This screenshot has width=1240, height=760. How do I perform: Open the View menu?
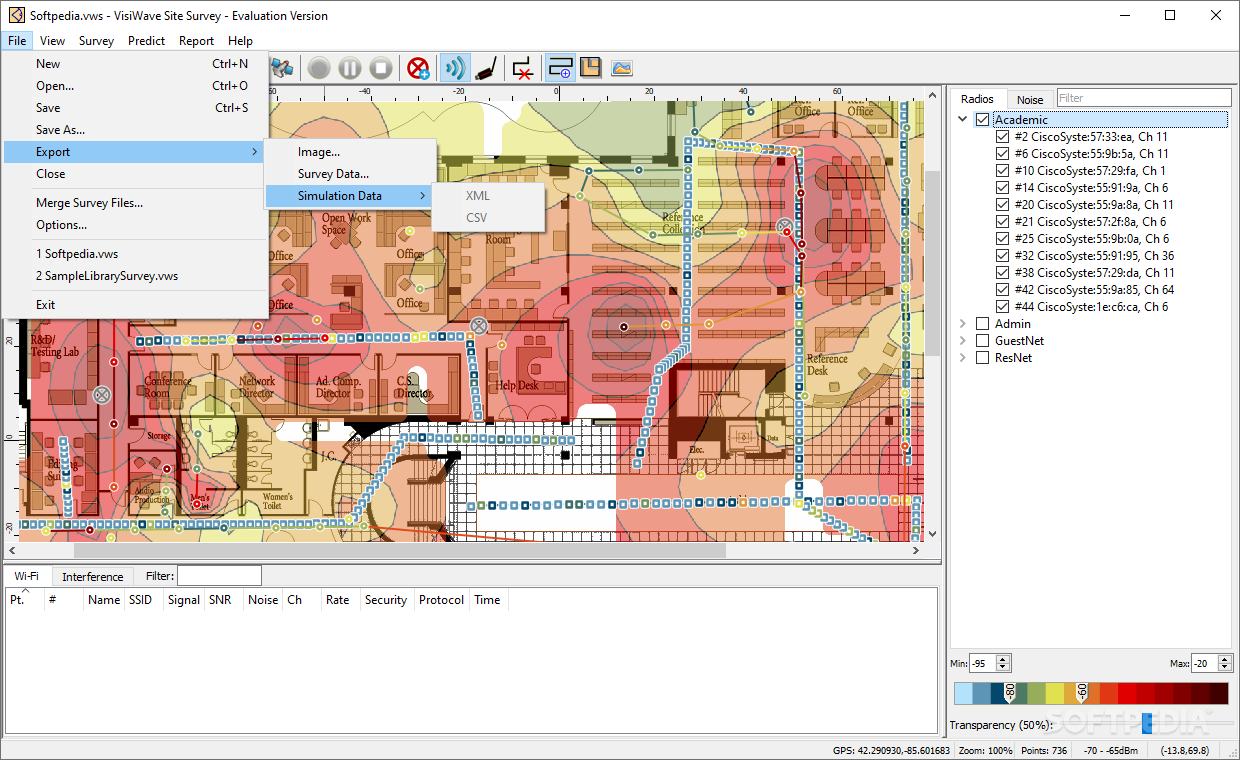click(x=52, y=41)
